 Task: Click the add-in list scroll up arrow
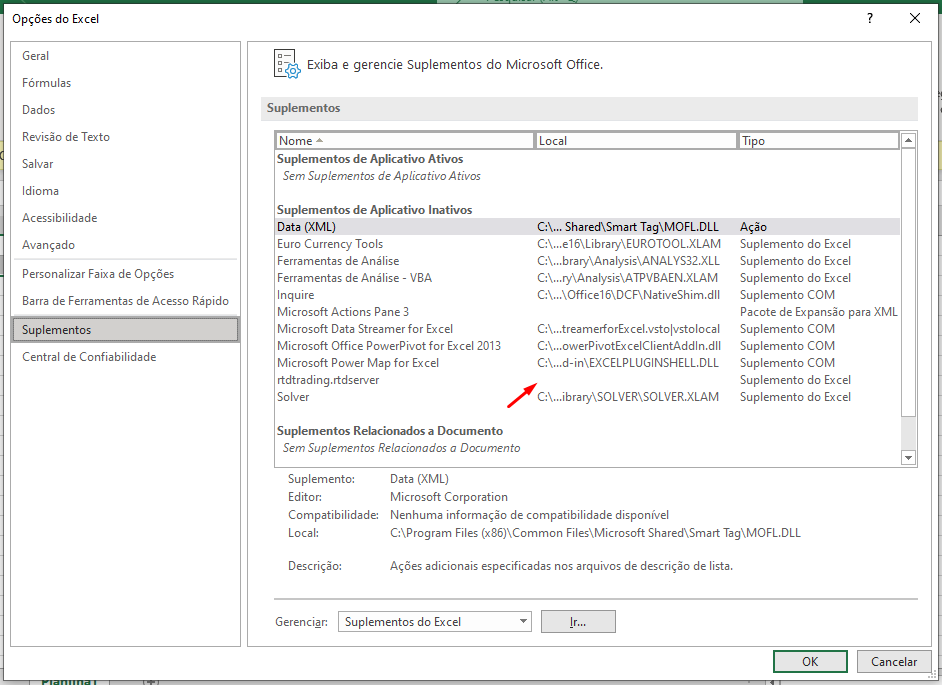click(x=908, y=141)
